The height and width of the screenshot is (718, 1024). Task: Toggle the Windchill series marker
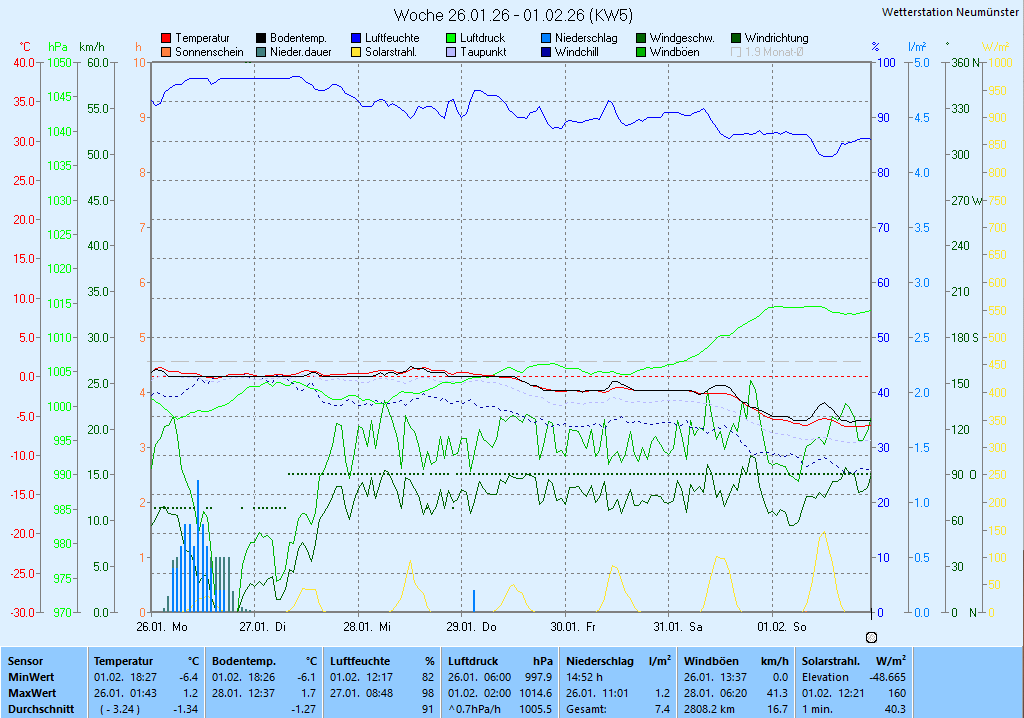(546, 52)
